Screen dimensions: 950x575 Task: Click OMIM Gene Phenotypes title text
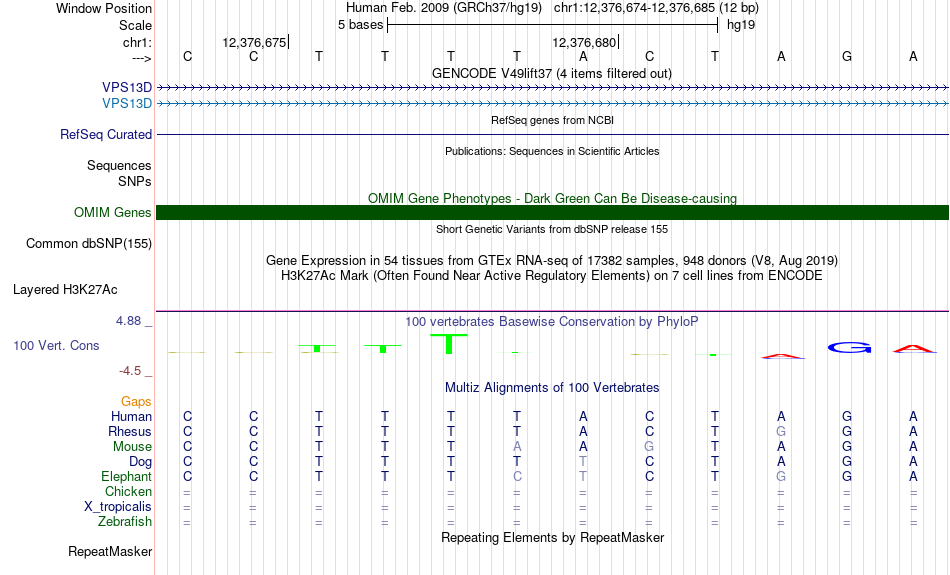point(553,198)
